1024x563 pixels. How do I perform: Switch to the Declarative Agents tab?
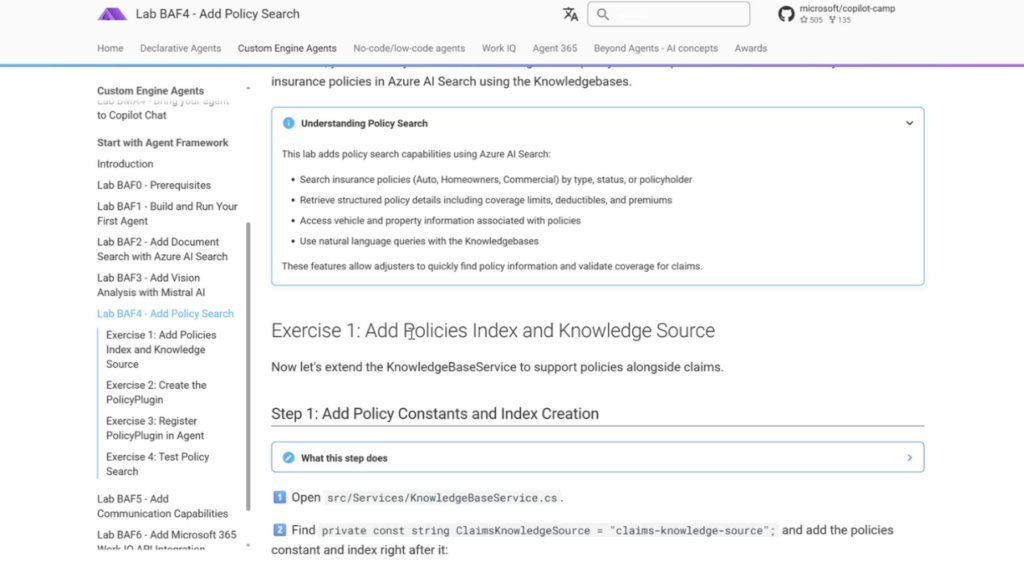(180, 48)
